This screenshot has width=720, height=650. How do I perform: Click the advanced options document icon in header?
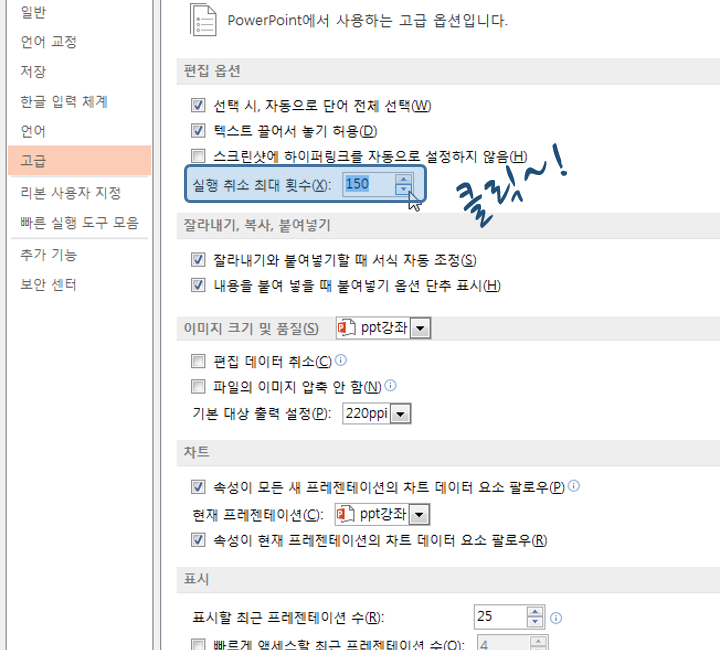pyautogui.click(x=203, y=20)
